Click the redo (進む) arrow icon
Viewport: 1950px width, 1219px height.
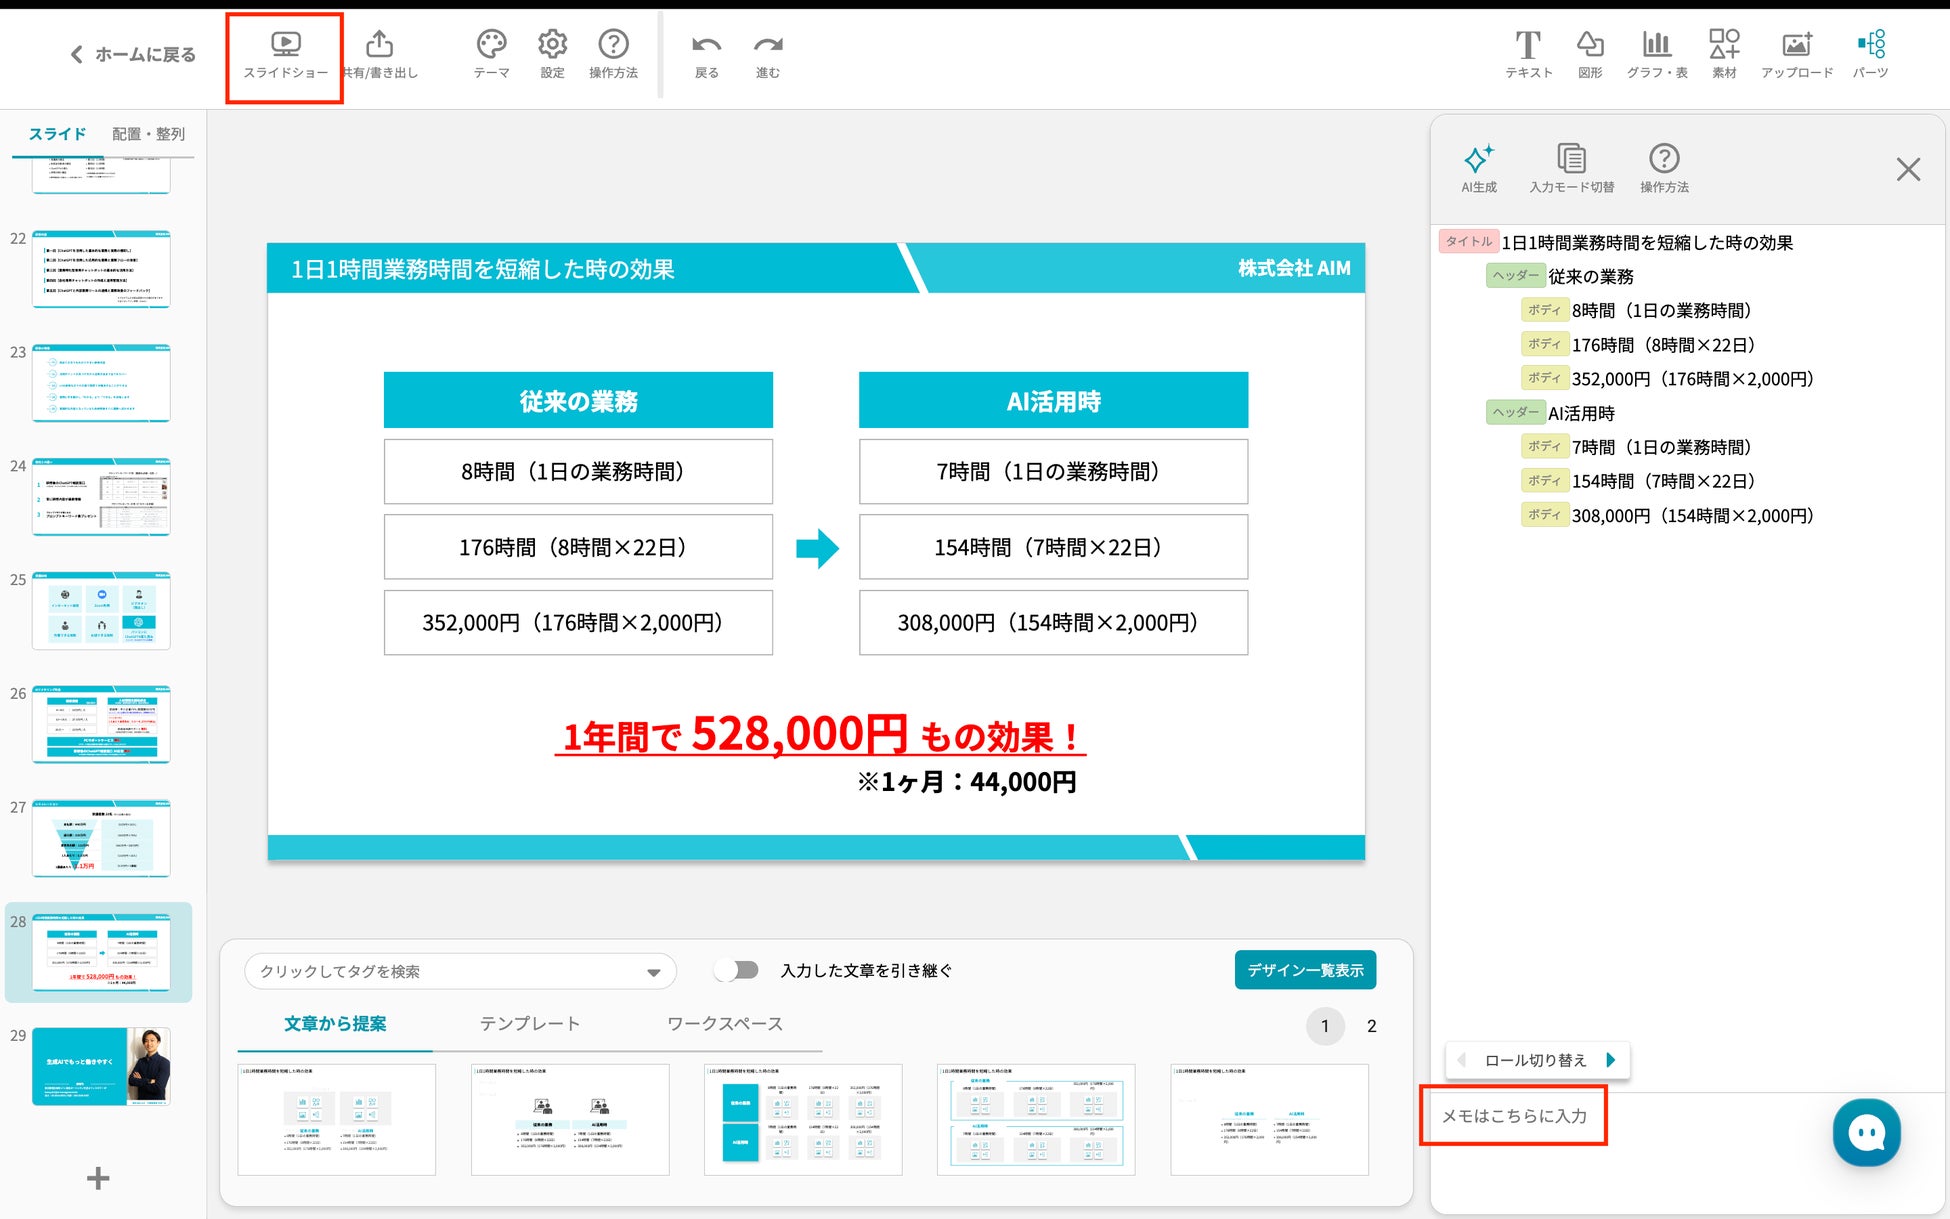(x=767, y=45)
